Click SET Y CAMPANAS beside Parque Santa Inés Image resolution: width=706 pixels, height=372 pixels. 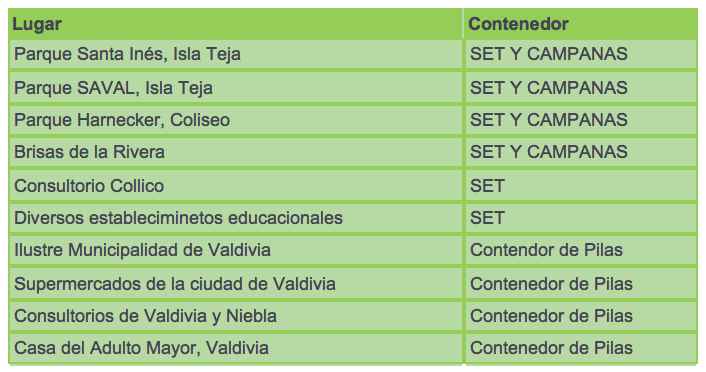(x=580, y=54)
